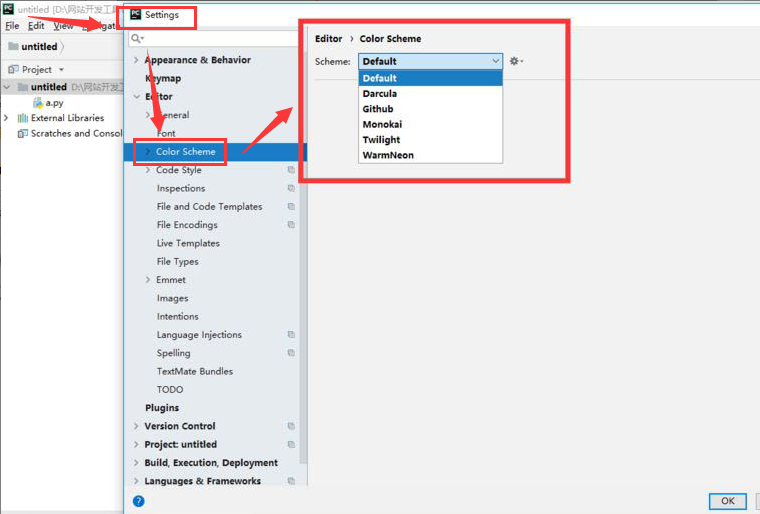Select Spelling setting
This screenshot has height=514, width=760.
point(174,353)
